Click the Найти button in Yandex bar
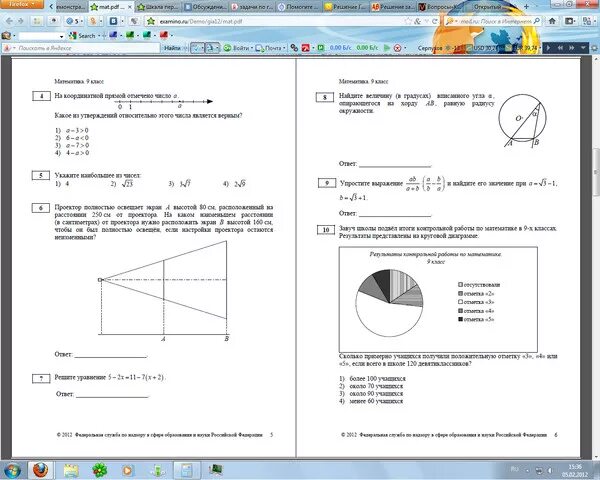This screenshot has width=600, height=480. coord(172,48)
